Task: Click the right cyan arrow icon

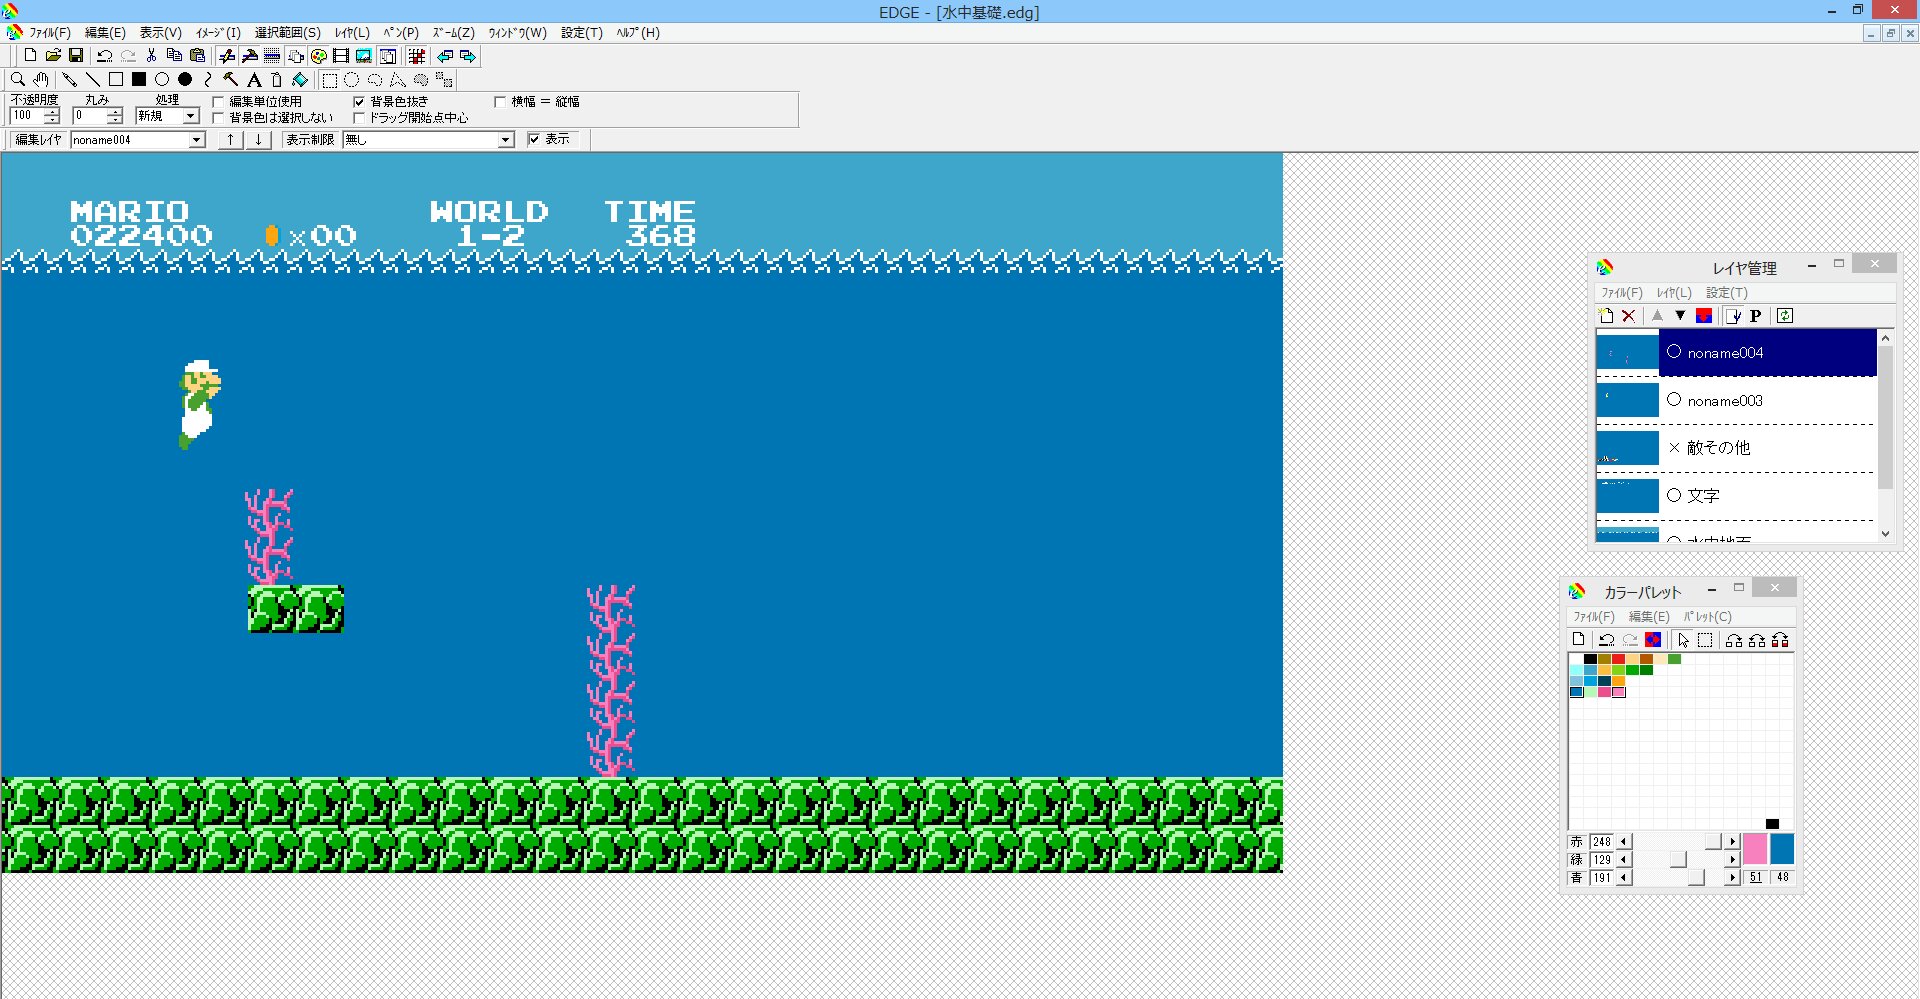Action: (x=468, y=56)
